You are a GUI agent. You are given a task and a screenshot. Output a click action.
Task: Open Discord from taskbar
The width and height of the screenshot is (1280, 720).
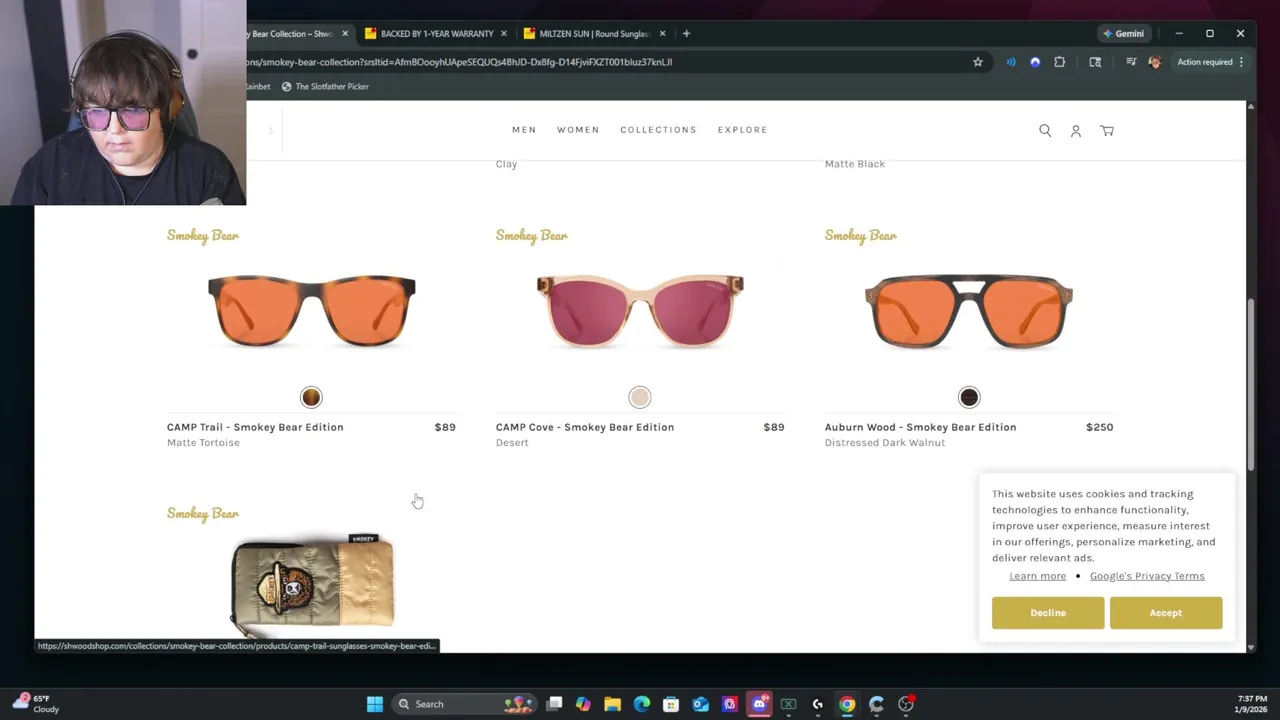coord(759,704)
